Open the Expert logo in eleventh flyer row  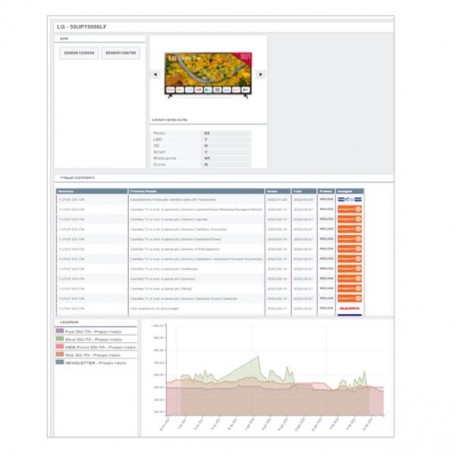[x=349, y=298]
